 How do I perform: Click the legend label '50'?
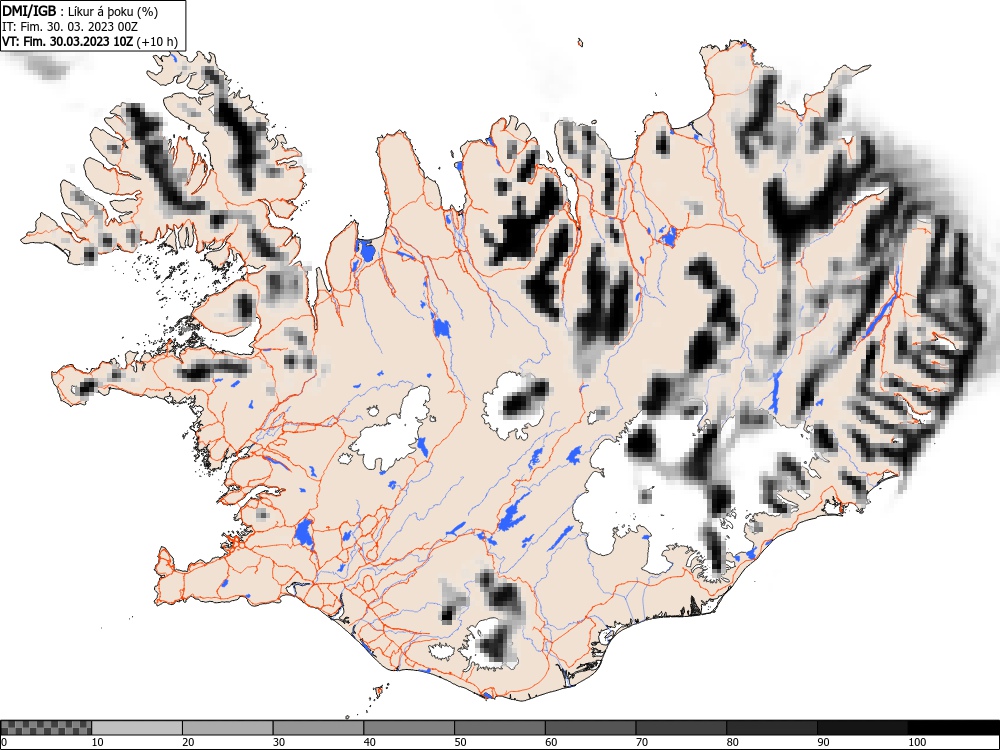[x=460, y=742]
